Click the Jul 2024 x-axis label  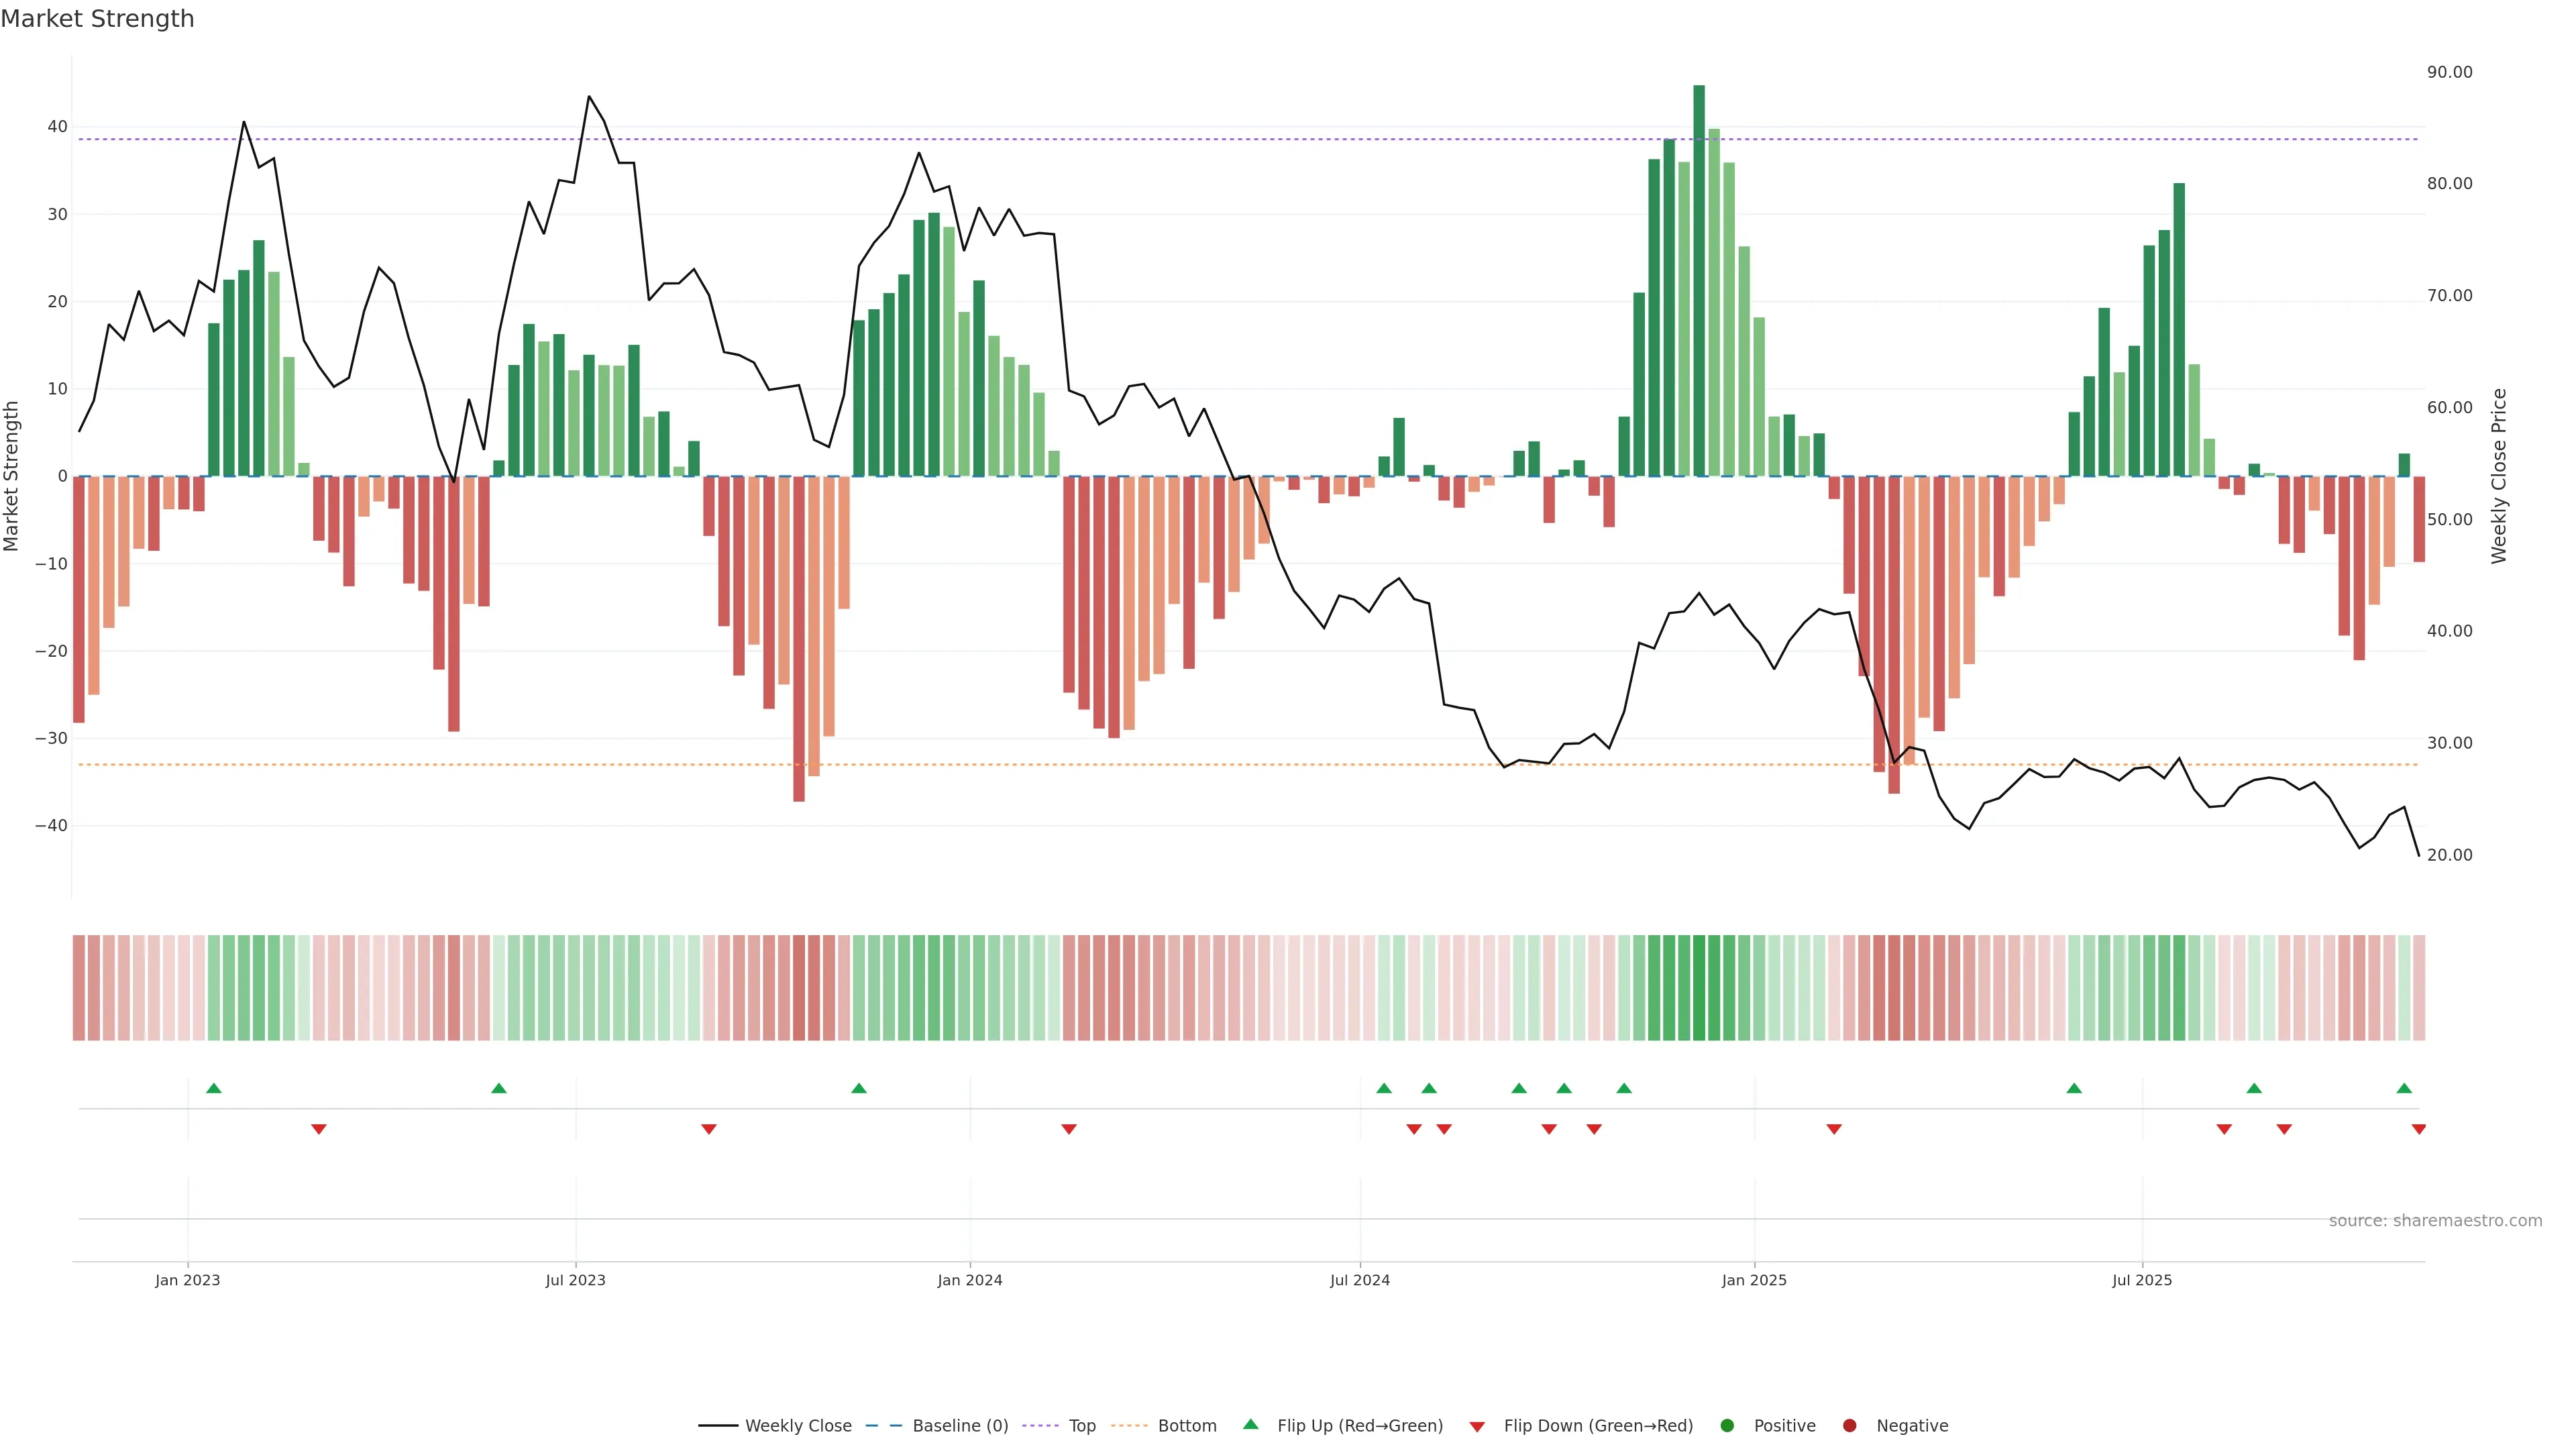click(x=1359, y=1280)
